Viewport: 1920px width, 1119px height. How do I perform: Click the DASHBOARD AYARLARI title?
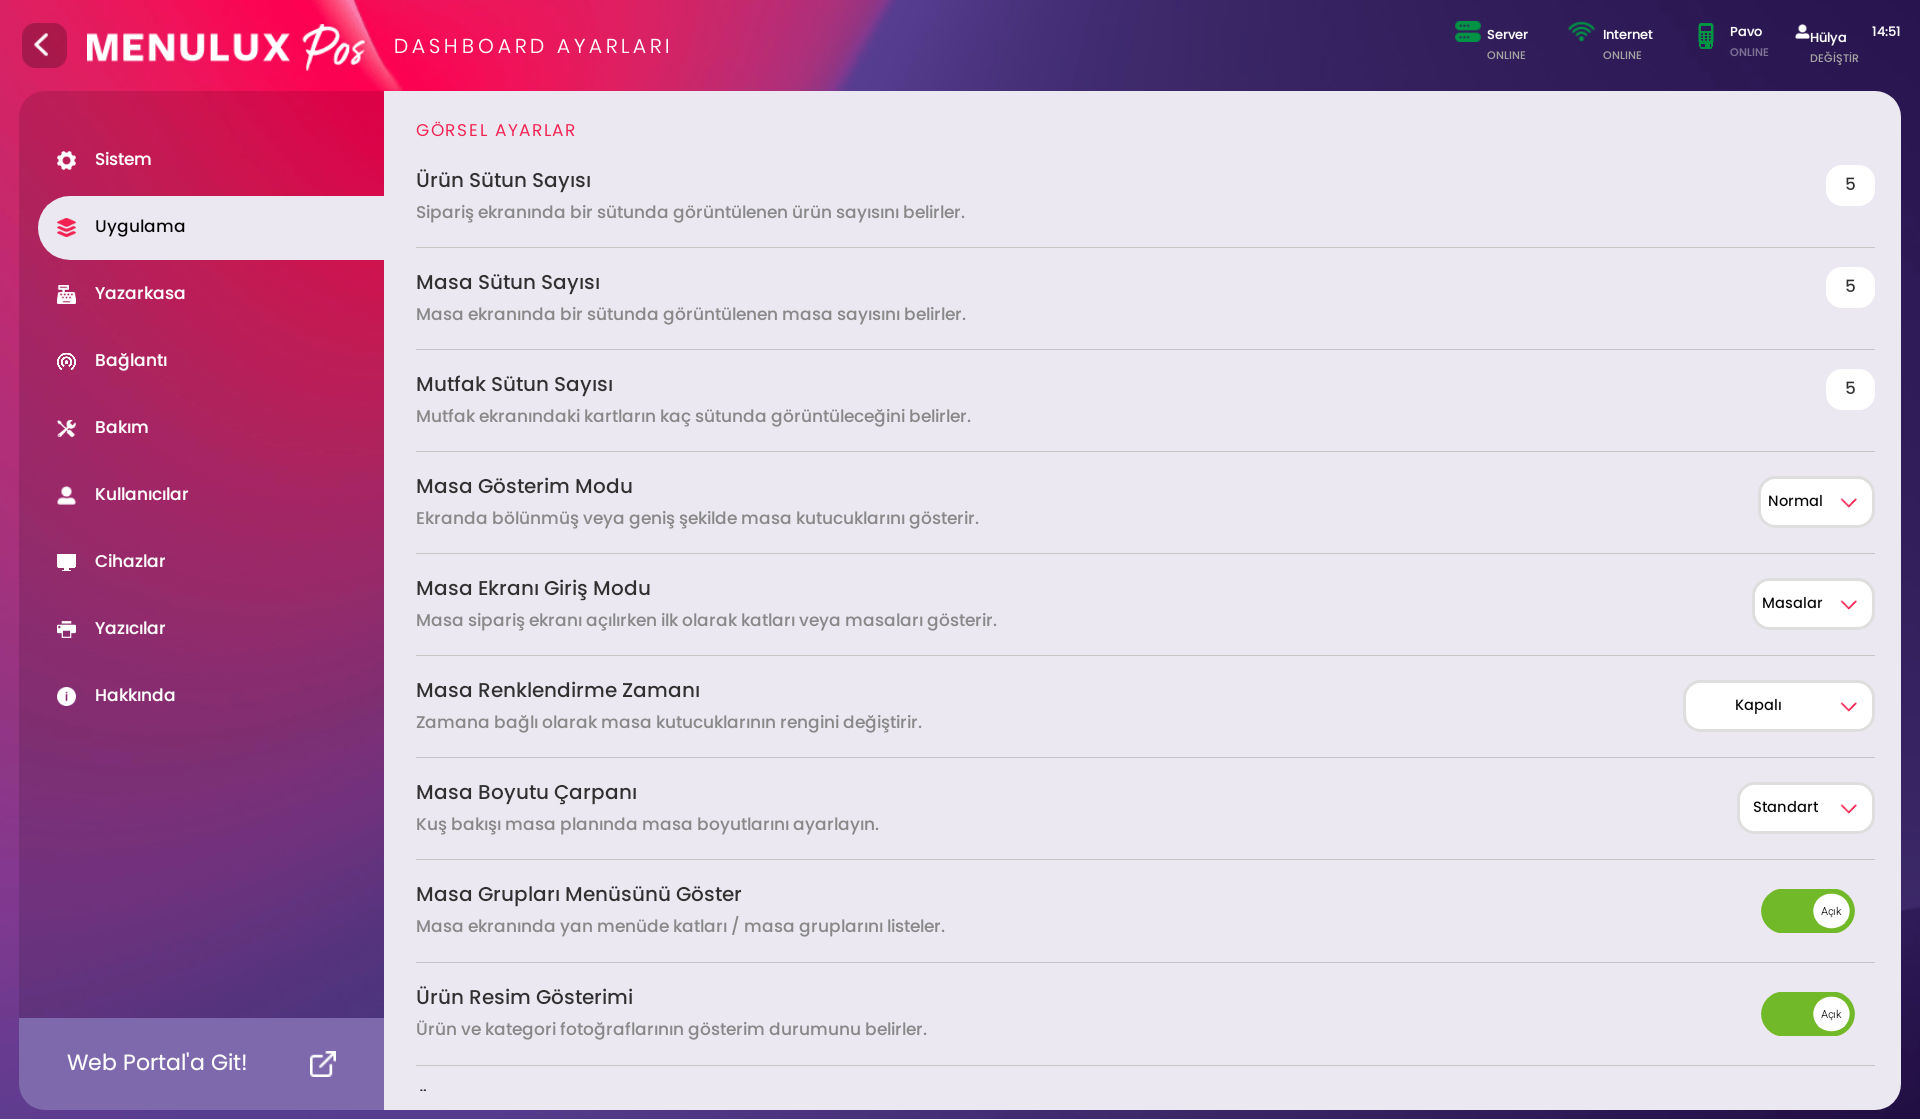[532, 47]
